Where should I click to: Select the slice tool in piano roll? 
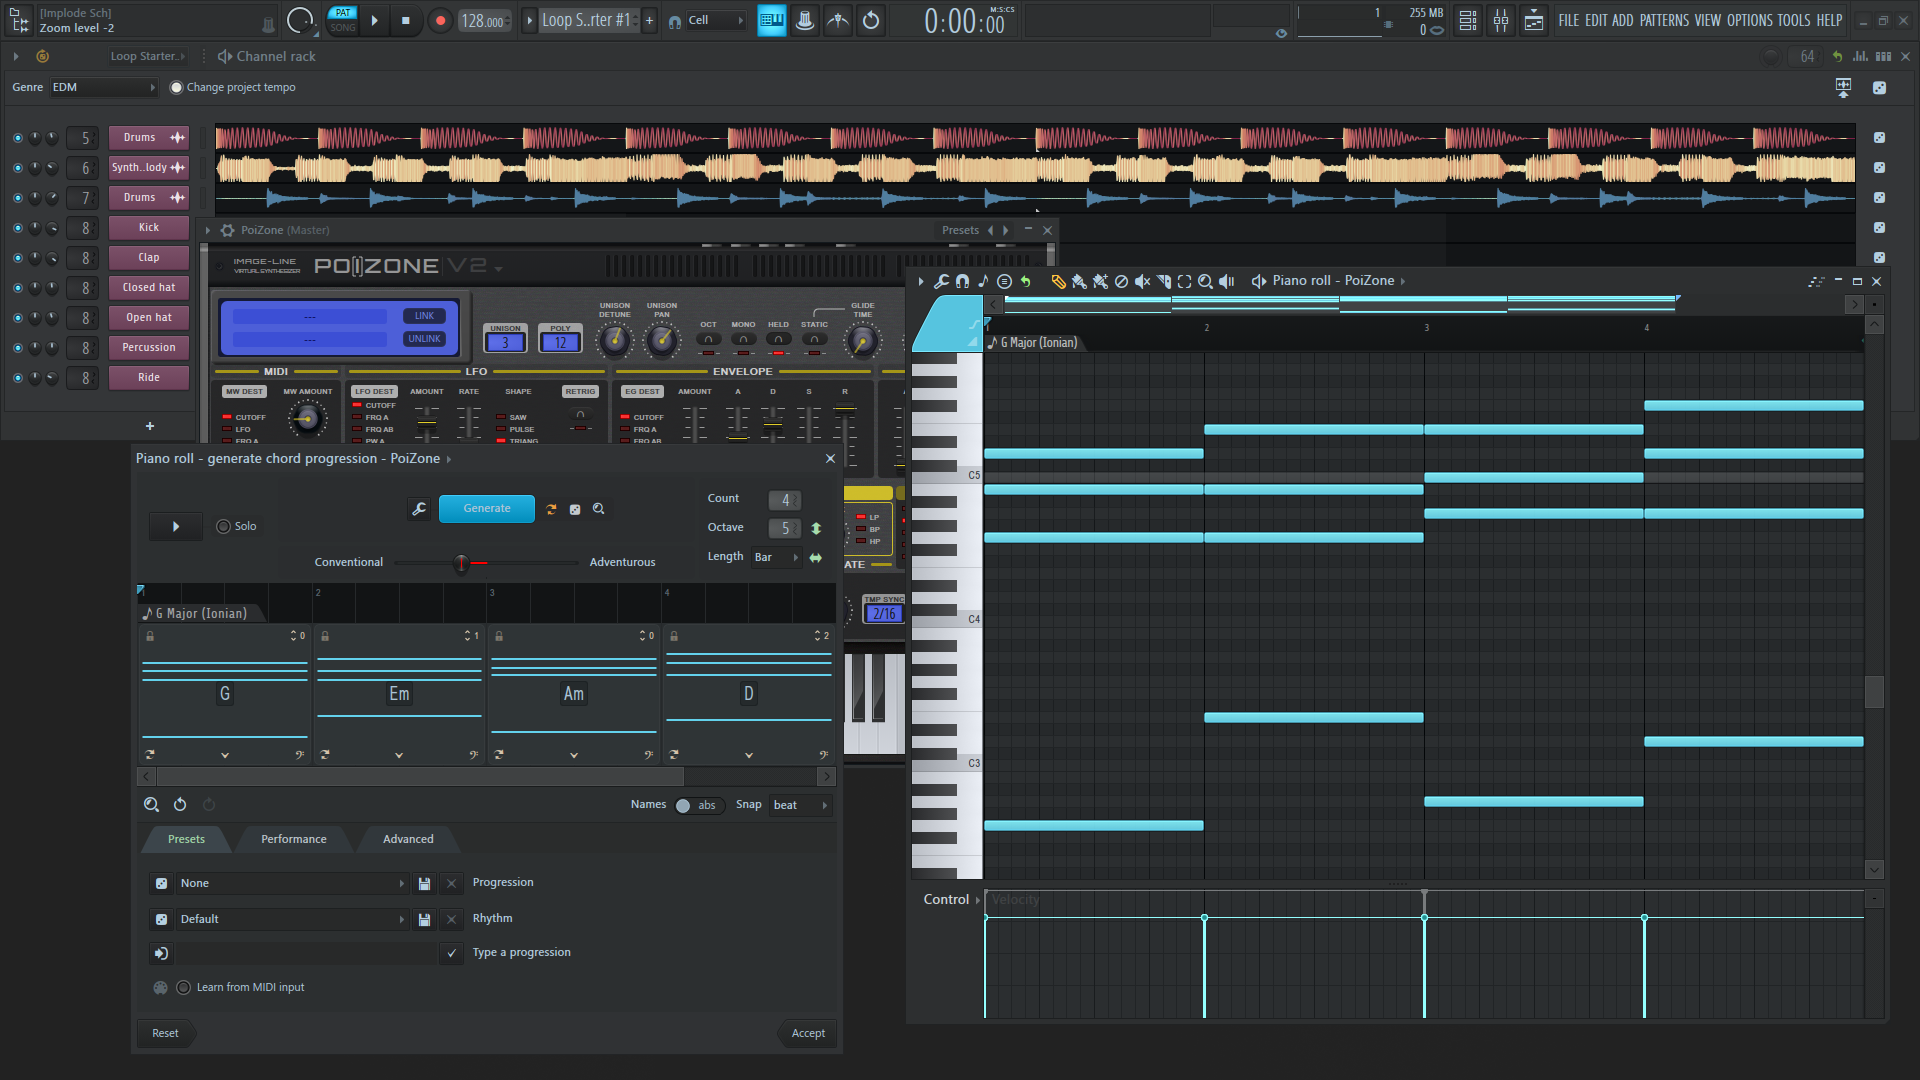(1163, 281)
